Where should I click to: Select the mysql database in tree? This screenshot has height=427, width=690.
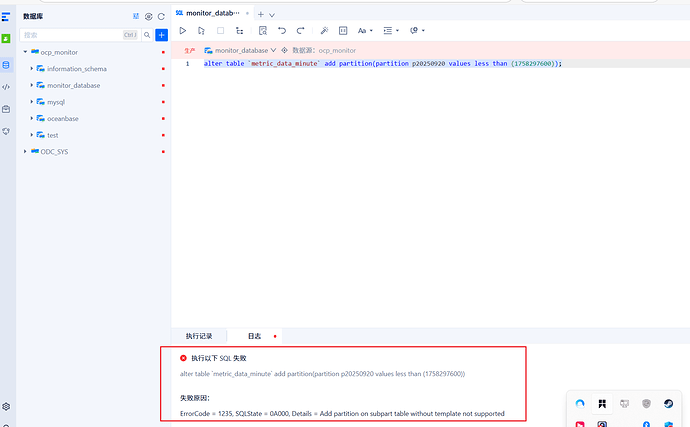[55, 102]
